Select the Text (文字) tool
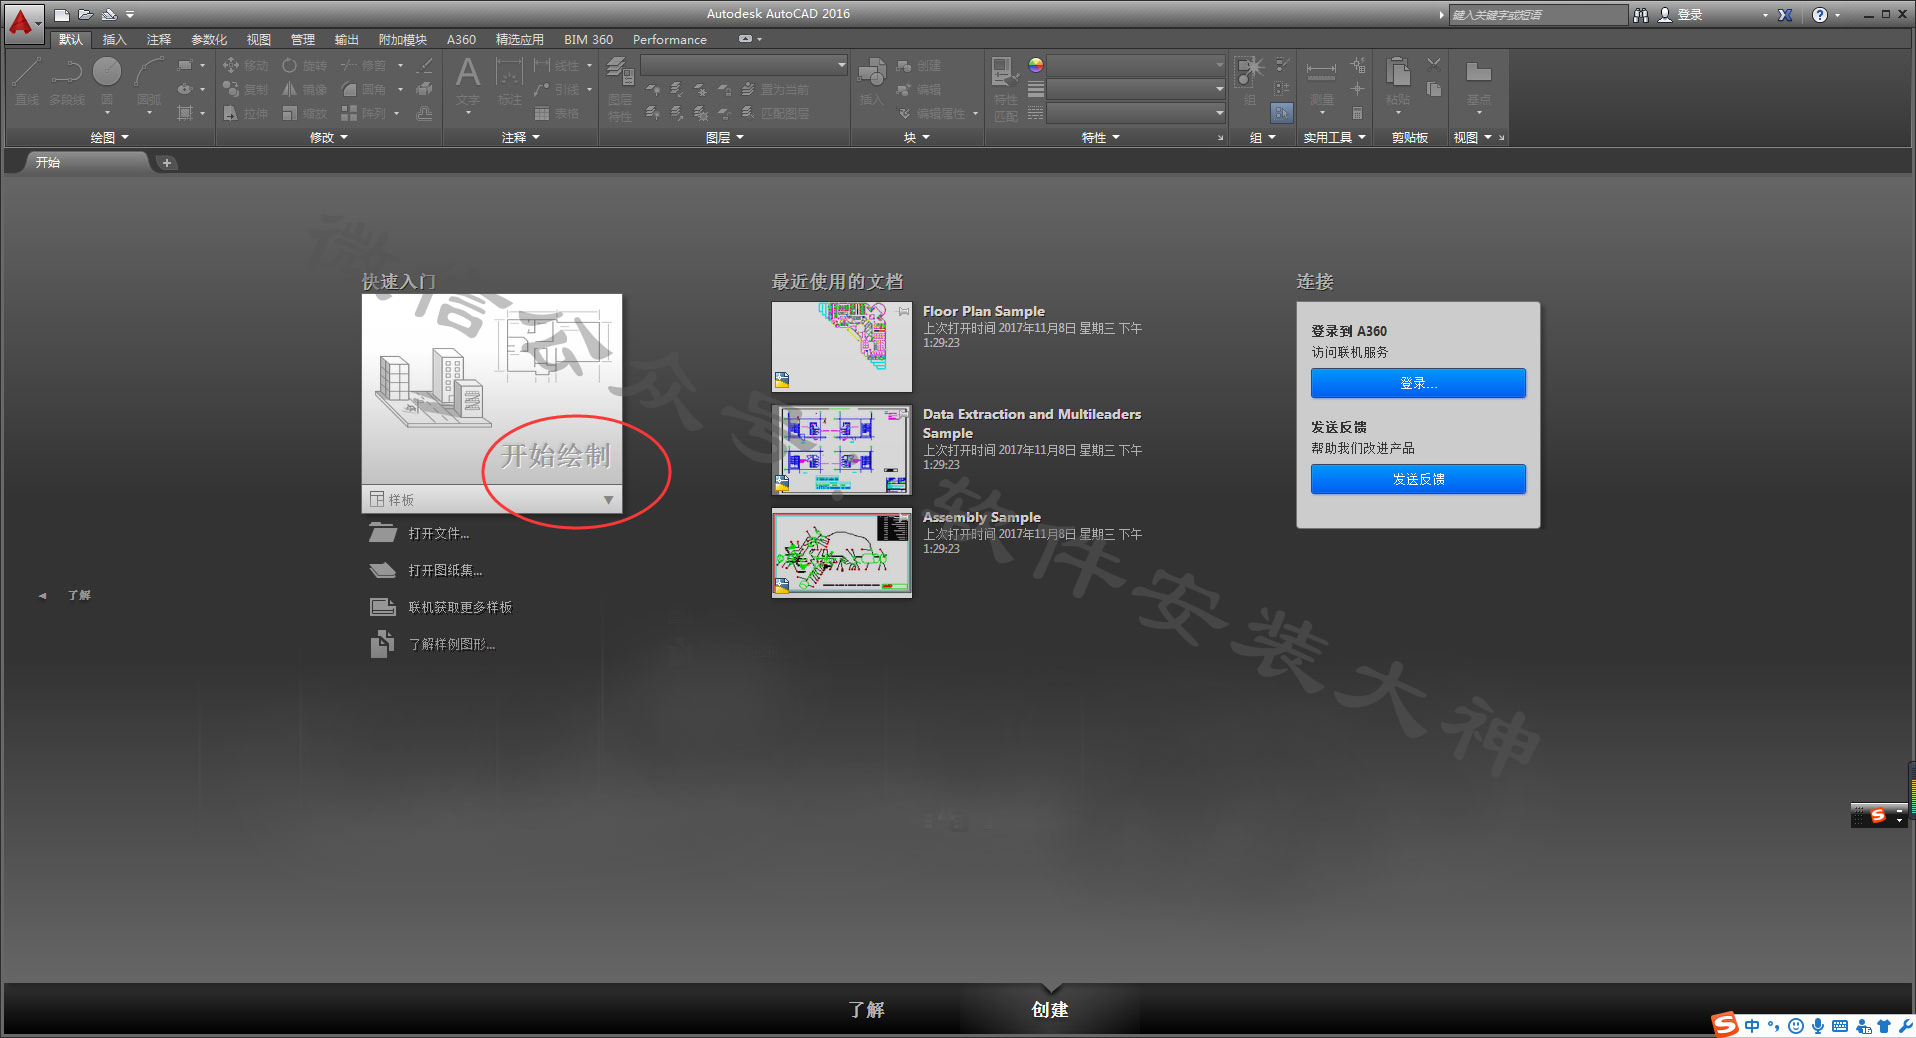This screenshot has width=1916, height=1038. click(x=468, y=81)
